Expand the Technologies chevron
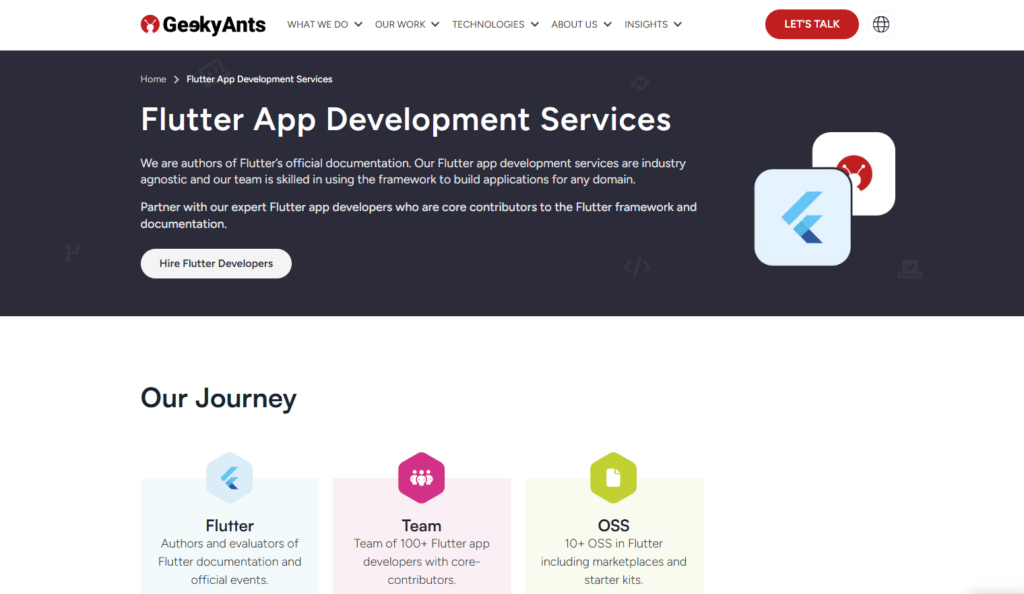This screenshot has height=594, width=1024. [535, 25]
